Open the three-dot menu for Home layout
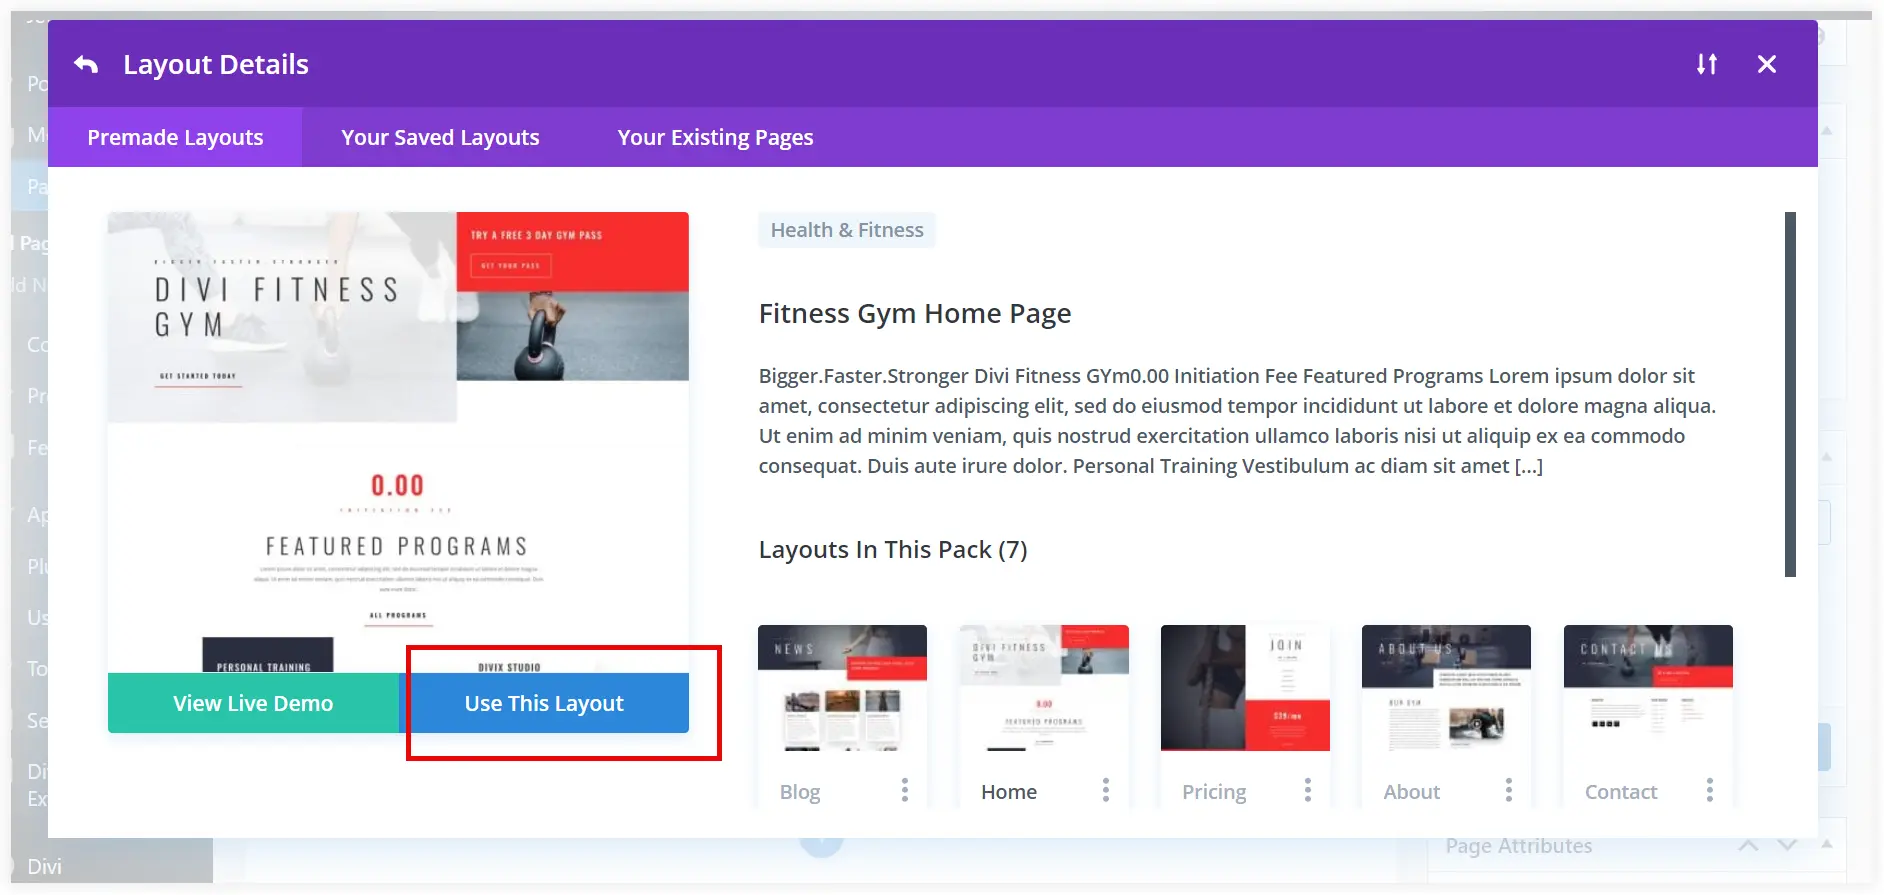This screenshot has height=895, width=1884. pos(1106,790)
